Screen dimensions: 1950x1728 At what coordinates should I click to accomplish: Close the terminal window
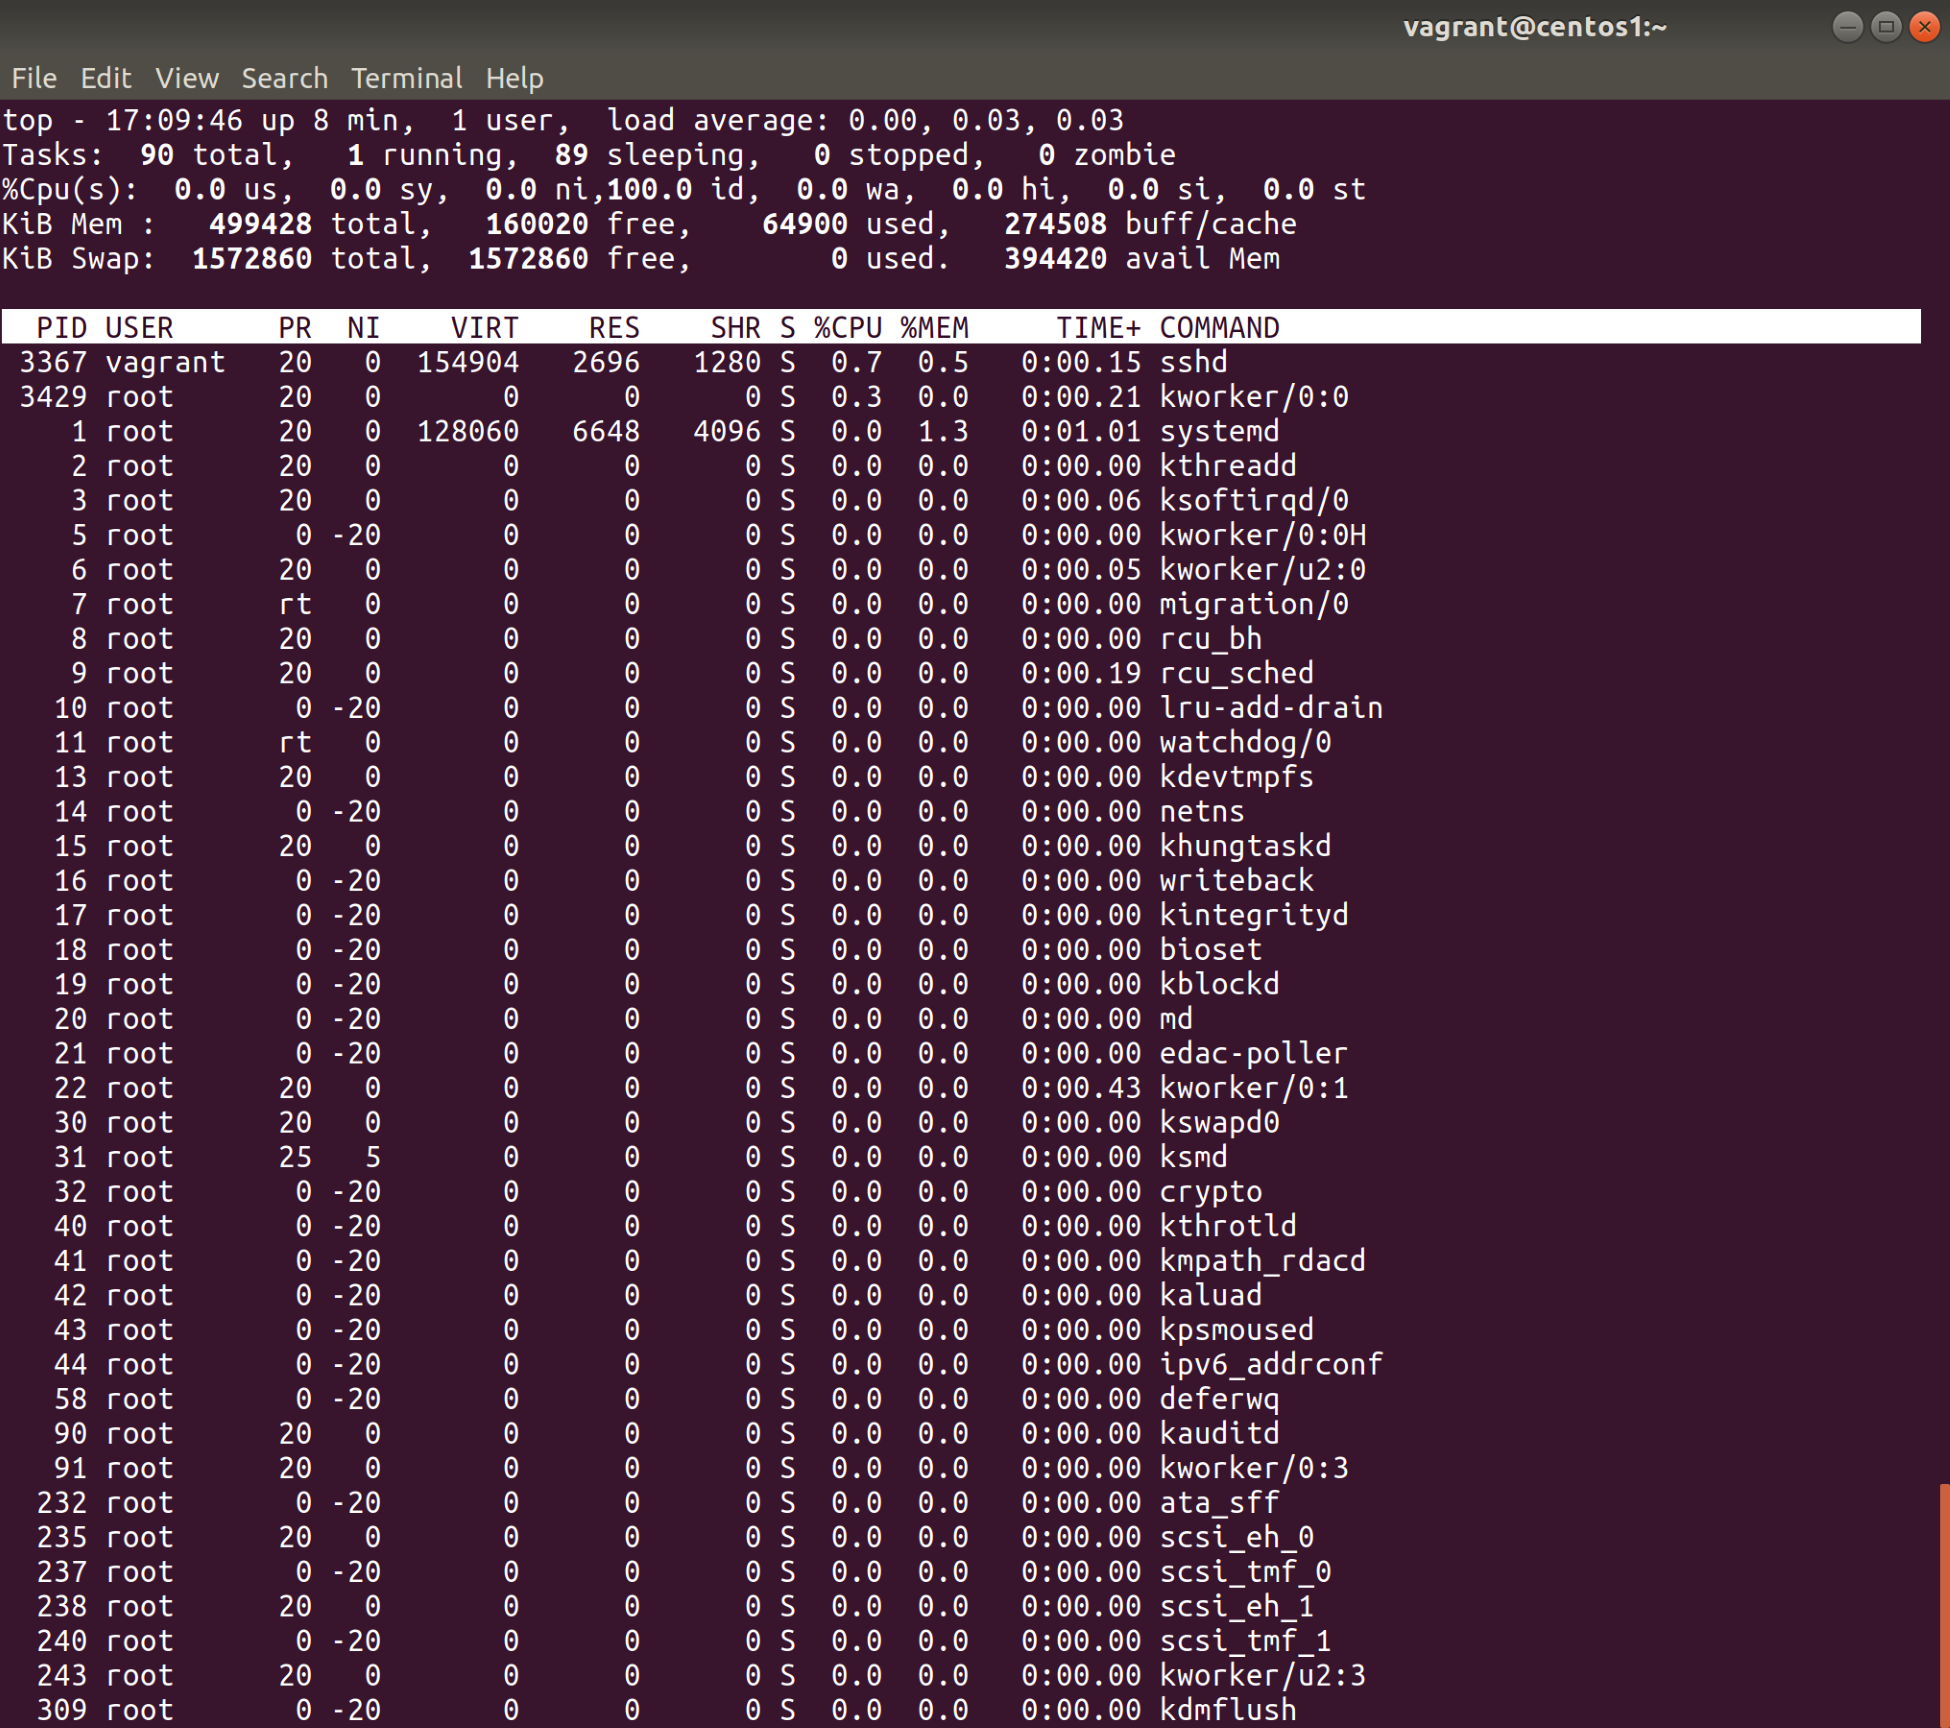[x=1924, y=27]
